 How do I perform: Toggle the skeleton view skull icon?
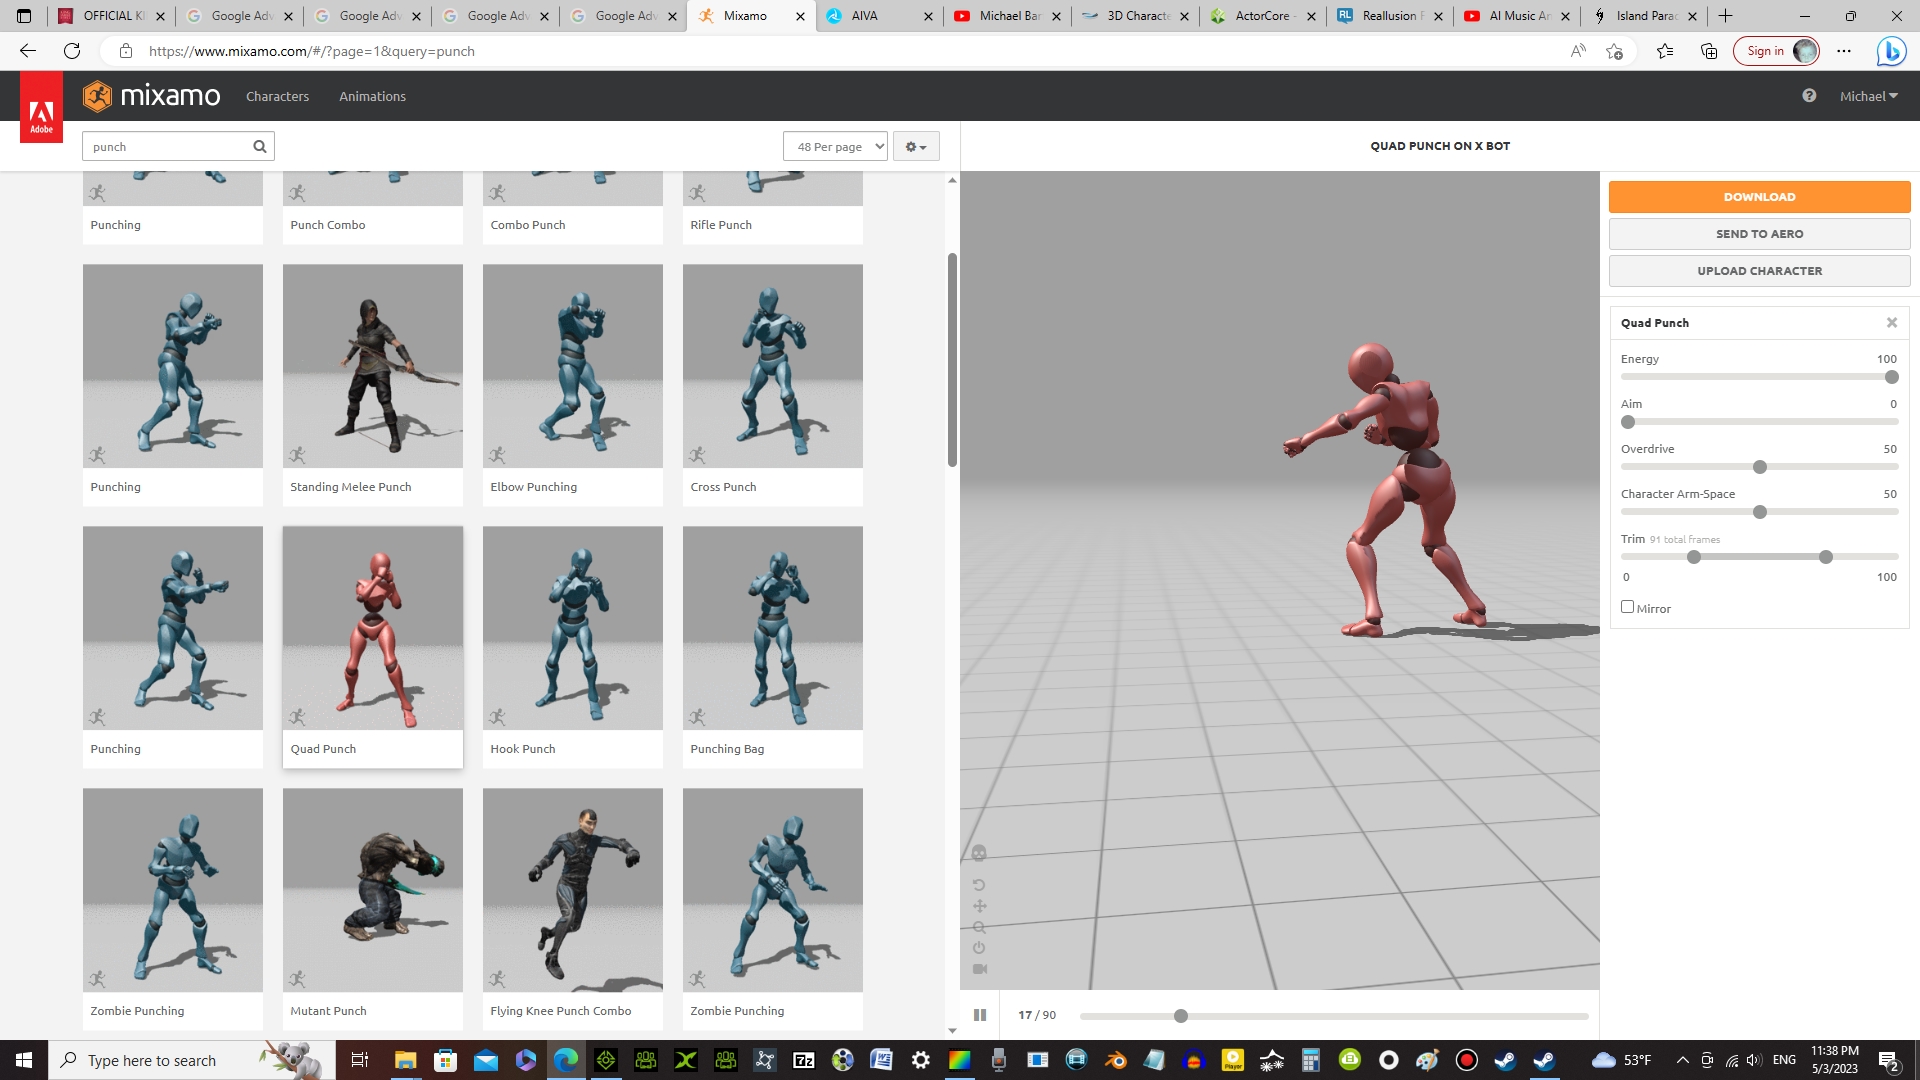pos(979,853)
